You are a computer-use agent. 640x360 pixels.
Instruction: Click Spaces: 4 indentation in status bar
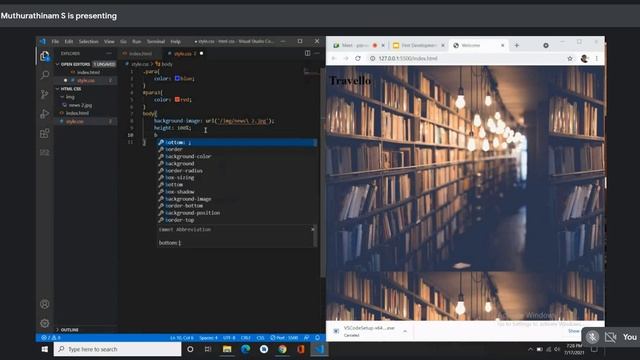click(208, 338)
